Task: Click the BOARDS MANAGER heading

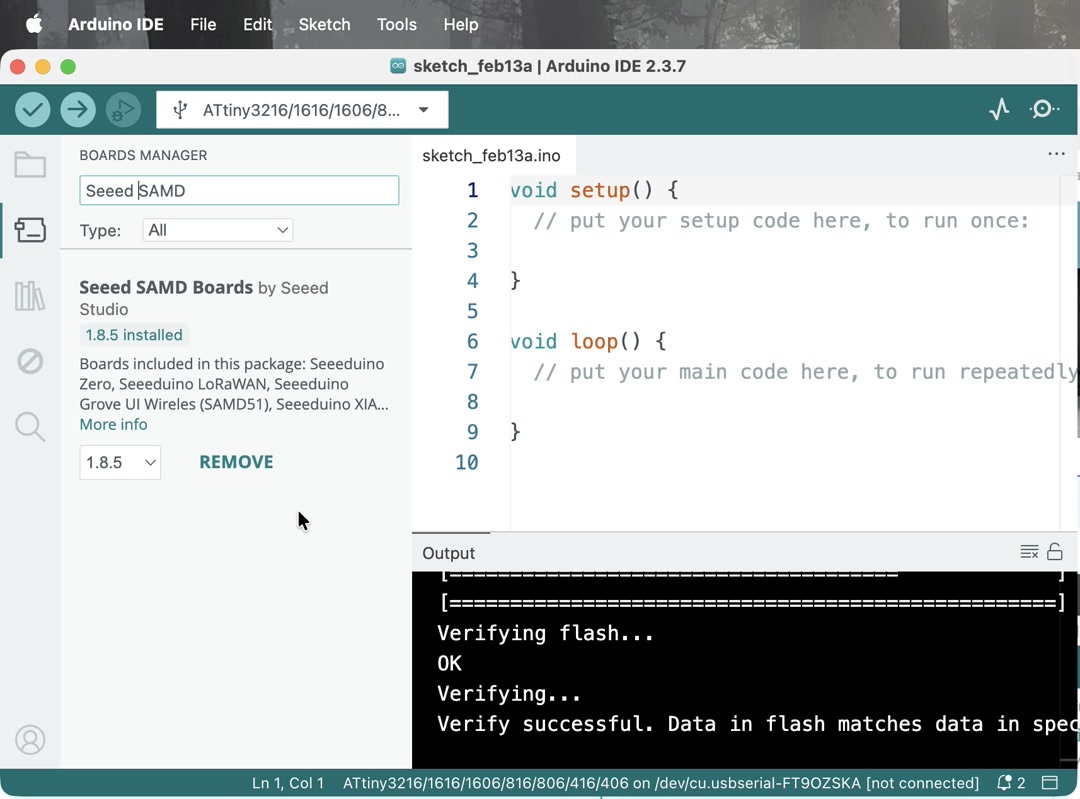Action: coord(143,155)
